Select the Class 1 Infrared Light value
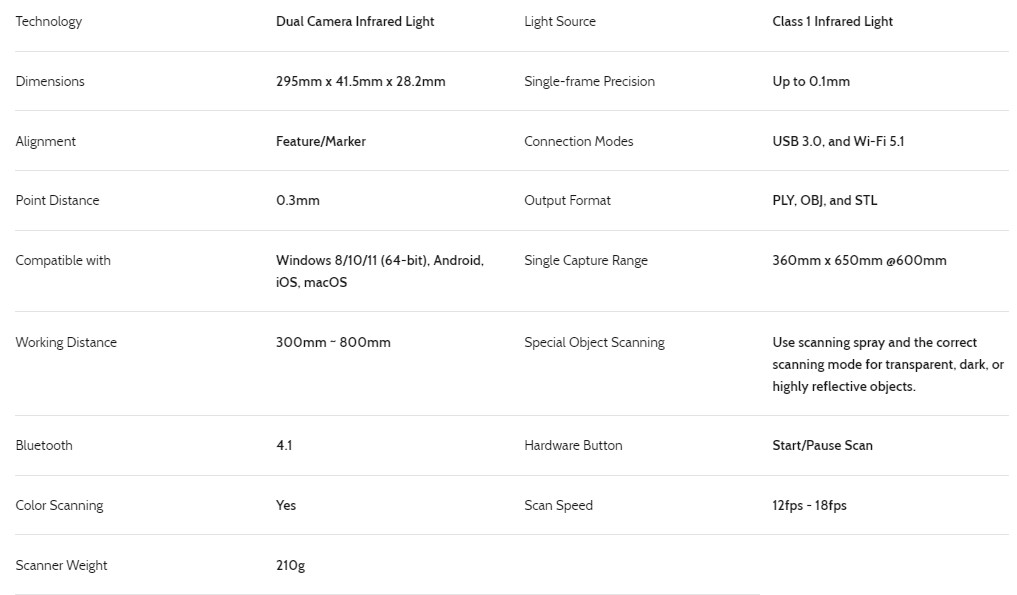Screen dimensions: 1017x595 pos(832,21)
